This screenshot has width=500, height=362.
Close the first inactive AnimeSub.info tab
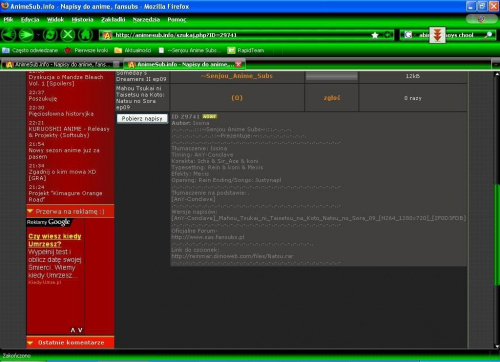[116, 64]
